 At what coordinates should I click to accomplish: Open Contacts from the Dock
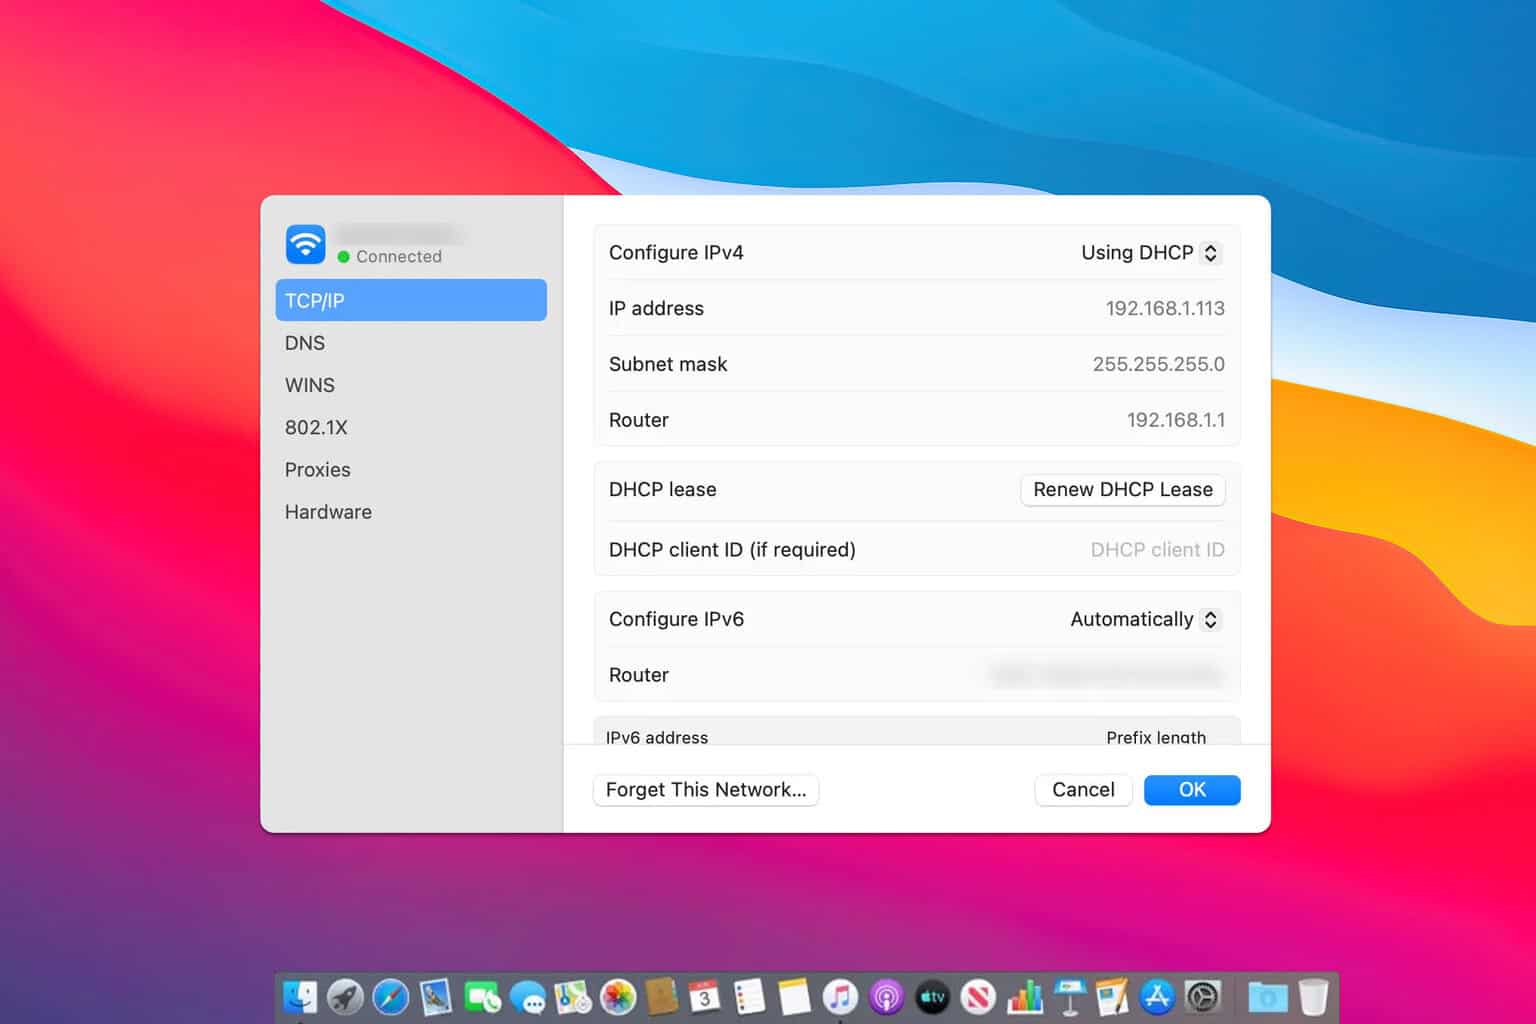pyautogui.click(x=662, y=997)
